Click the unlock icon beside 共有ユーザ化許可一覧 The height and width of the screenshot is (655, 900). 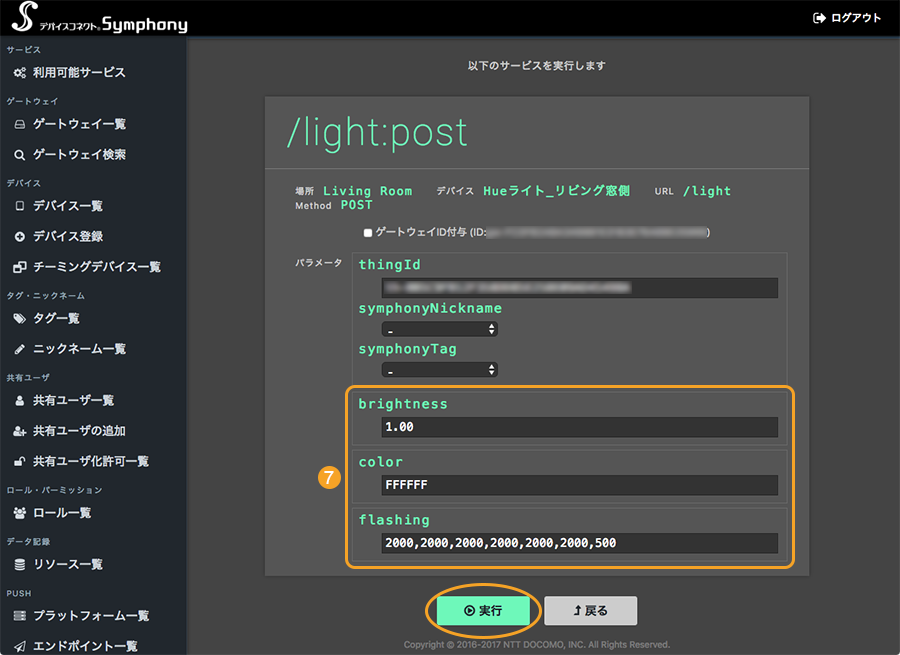coord(20,462)
